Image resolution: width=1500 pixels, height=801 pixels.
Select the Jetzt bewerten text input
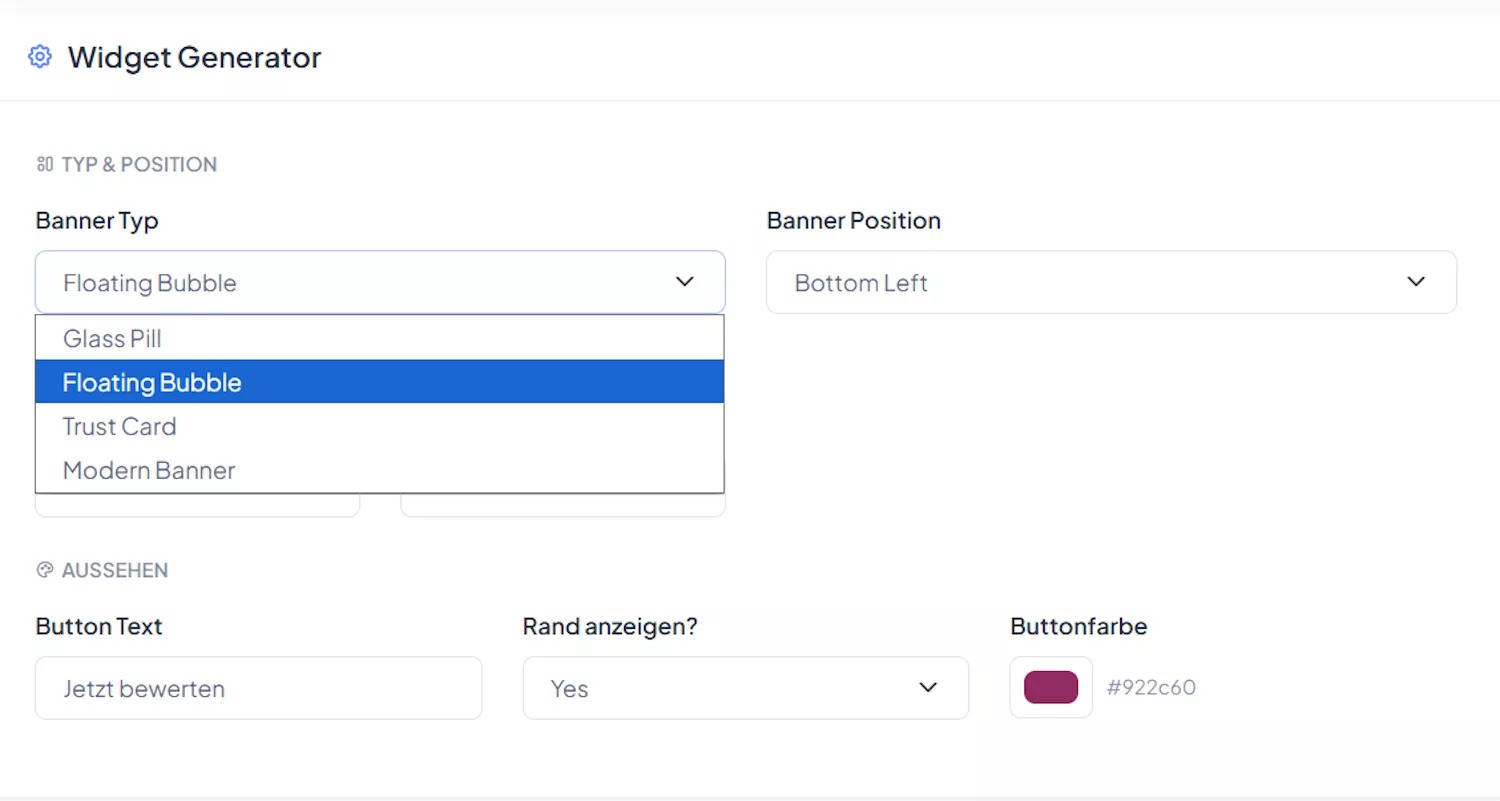[258, 688]
